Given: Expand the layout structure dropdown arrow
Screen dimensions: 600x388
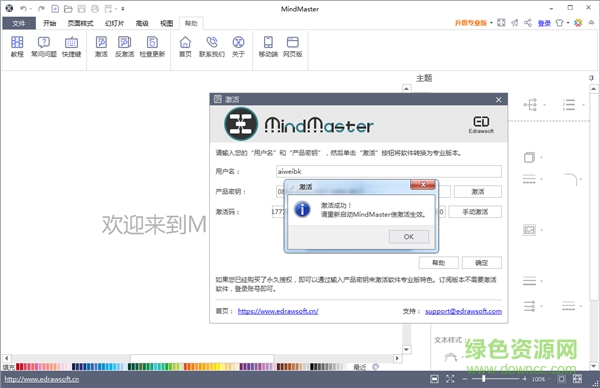Looking at the screenshot, I should (545, 104).
